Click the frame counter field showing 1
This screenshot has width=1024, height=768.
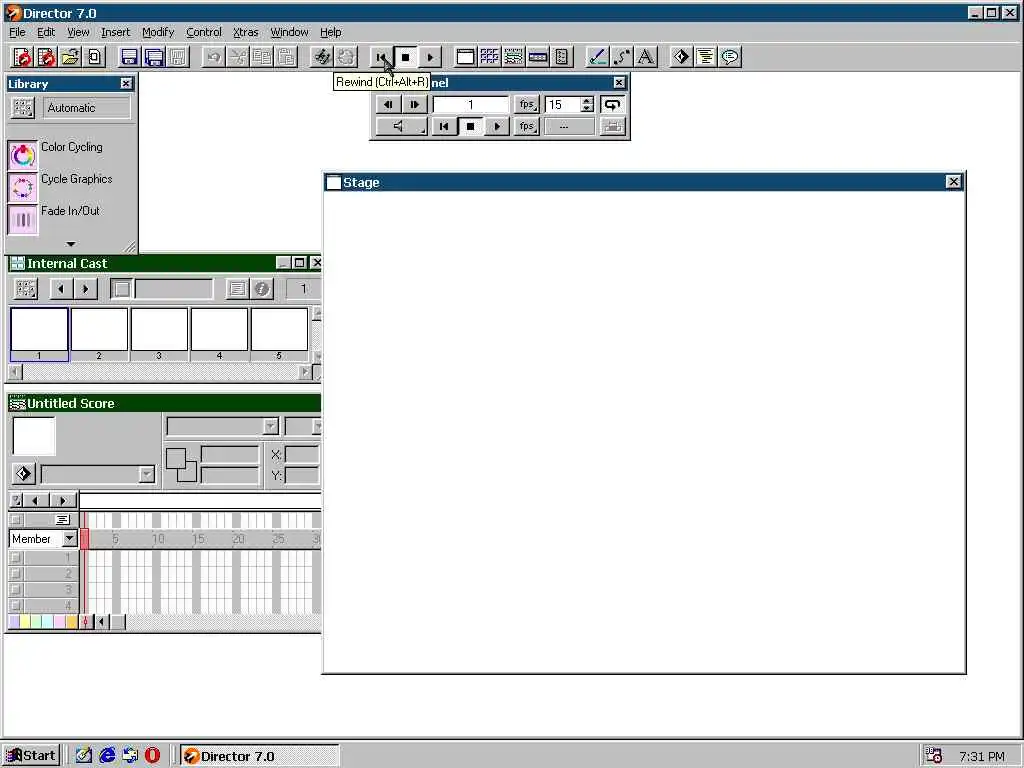(471, 104)
